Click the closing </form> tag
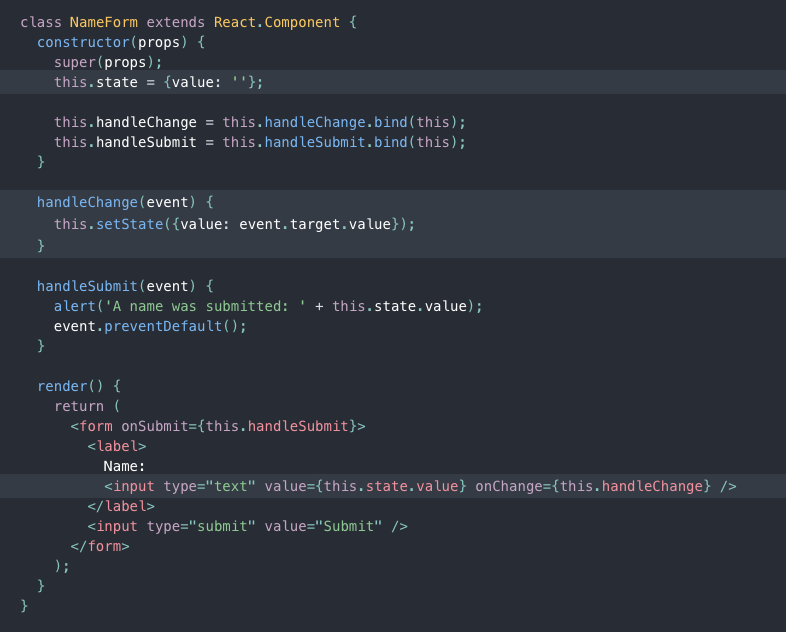 pyautogui.click(x=100, y=547)
